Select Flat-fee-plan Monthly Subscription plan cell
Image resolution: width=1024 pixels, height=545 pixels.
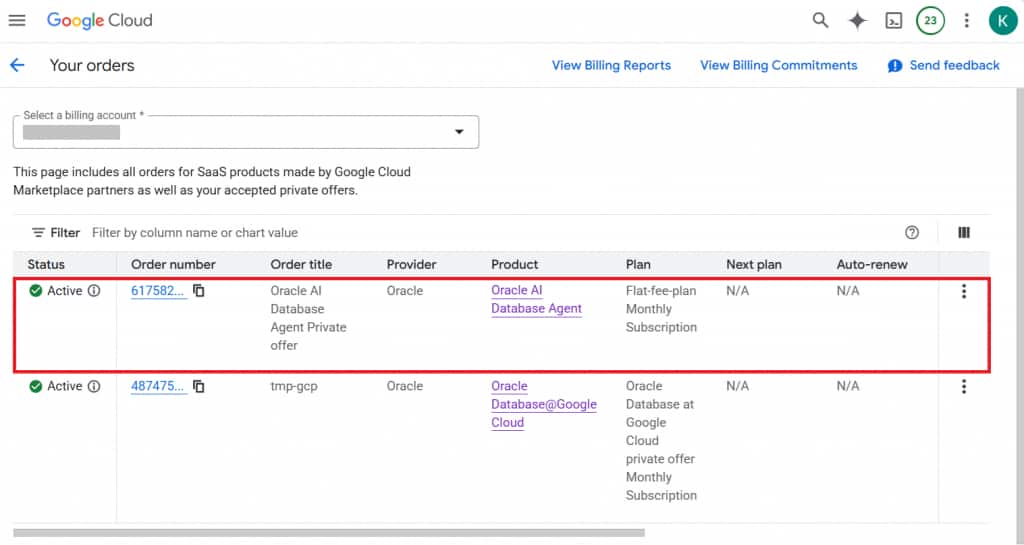pyautogui.click(x=661, y=309)
